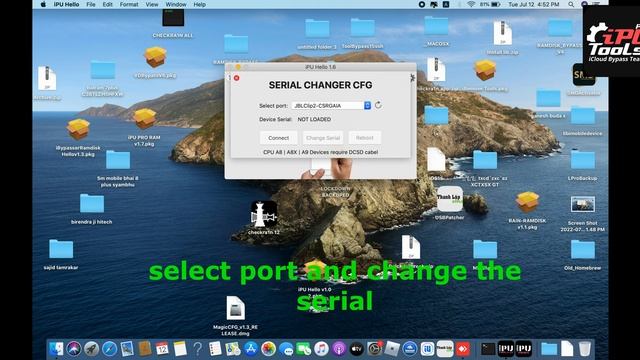Open Photos from the dock
Viewport: 640px width, 360px height.
pyautogui.click(x=268, y=349)
